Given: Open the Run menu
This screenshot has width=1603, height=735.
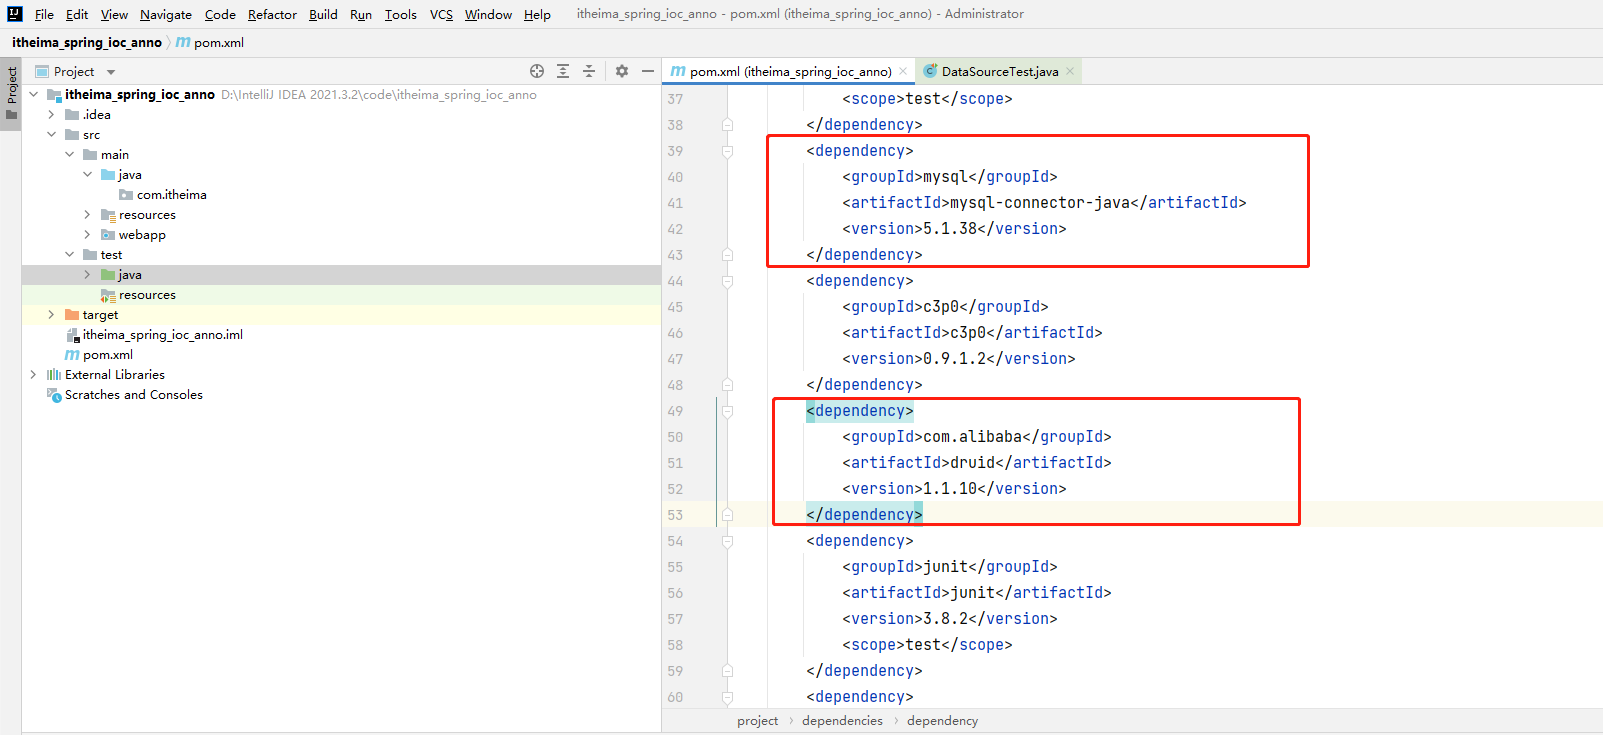Looking at the screenshot, I should pyautogui.click(x=361, y=14).
